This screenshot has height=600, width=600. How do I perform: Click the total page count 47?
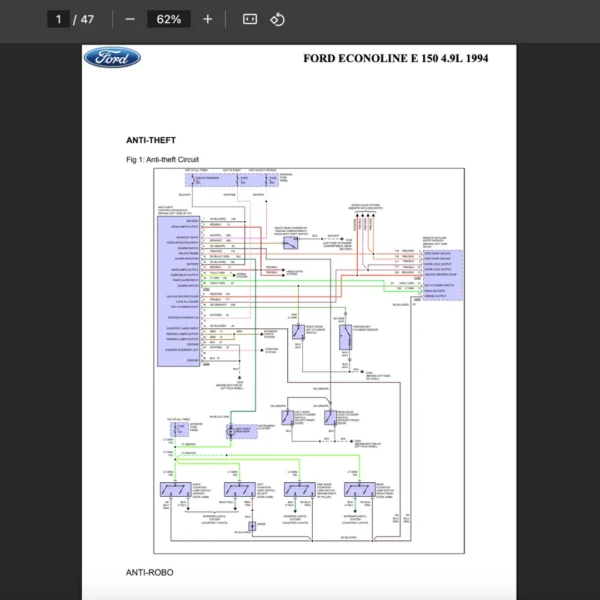pyautogui.click(x=87, y=19)
